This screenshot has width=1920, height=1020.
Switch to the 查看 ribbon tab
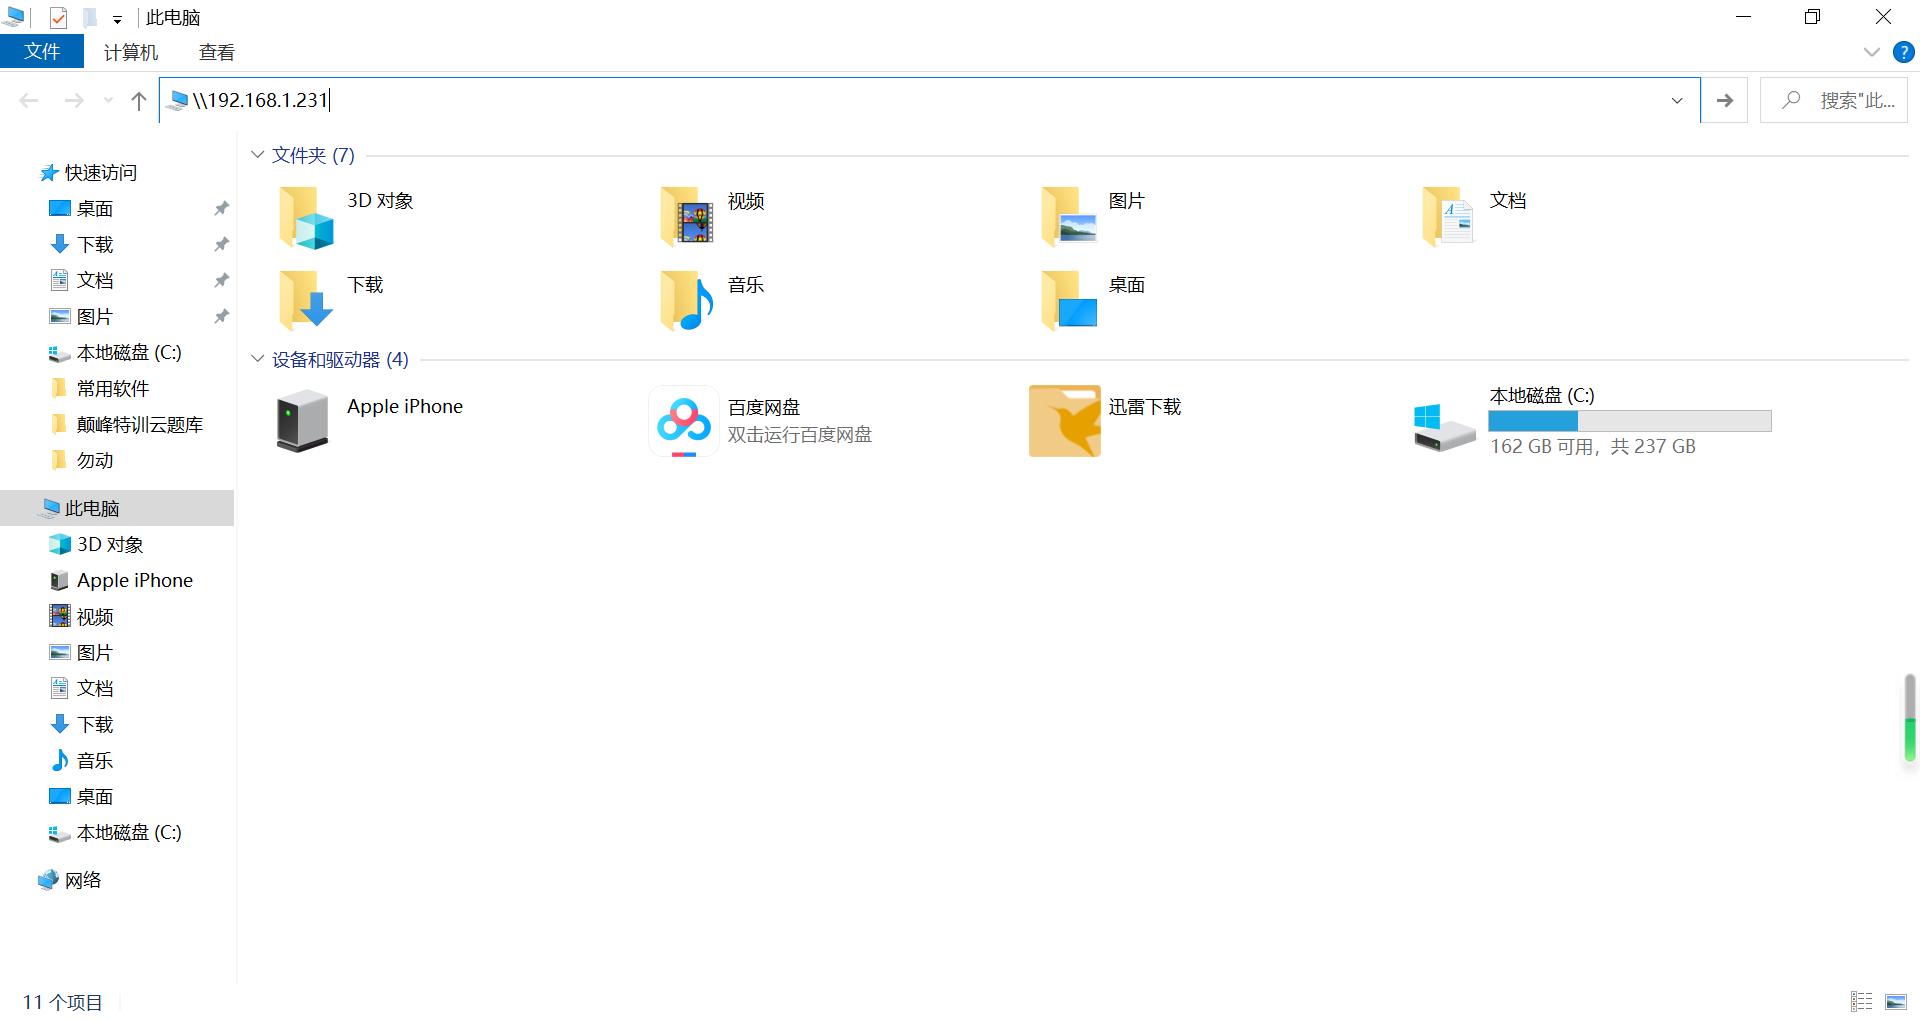[216, 51]
